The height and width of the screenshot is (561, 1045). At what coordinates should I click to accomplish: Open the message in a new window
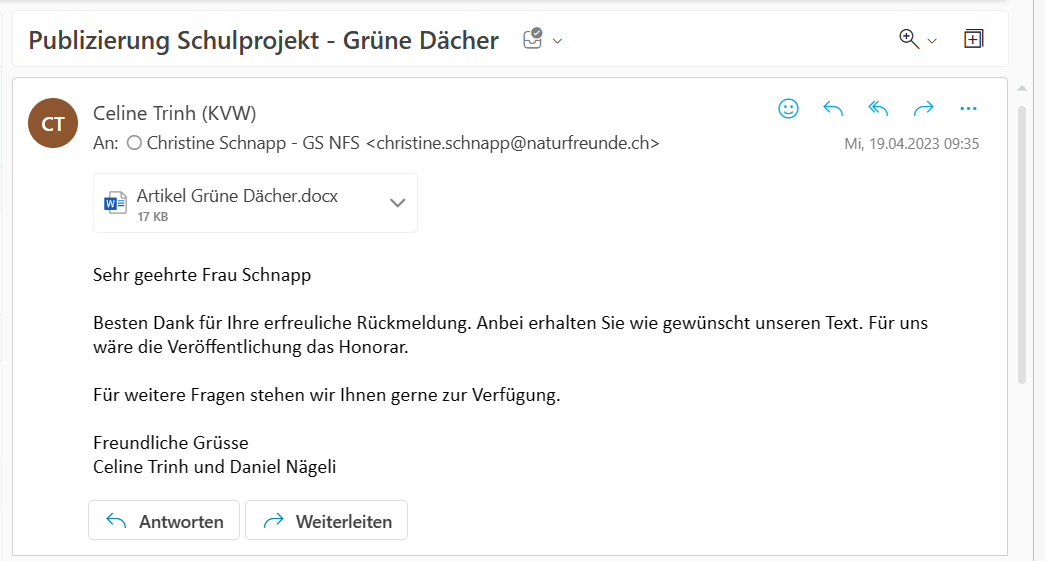click(973, 39)
